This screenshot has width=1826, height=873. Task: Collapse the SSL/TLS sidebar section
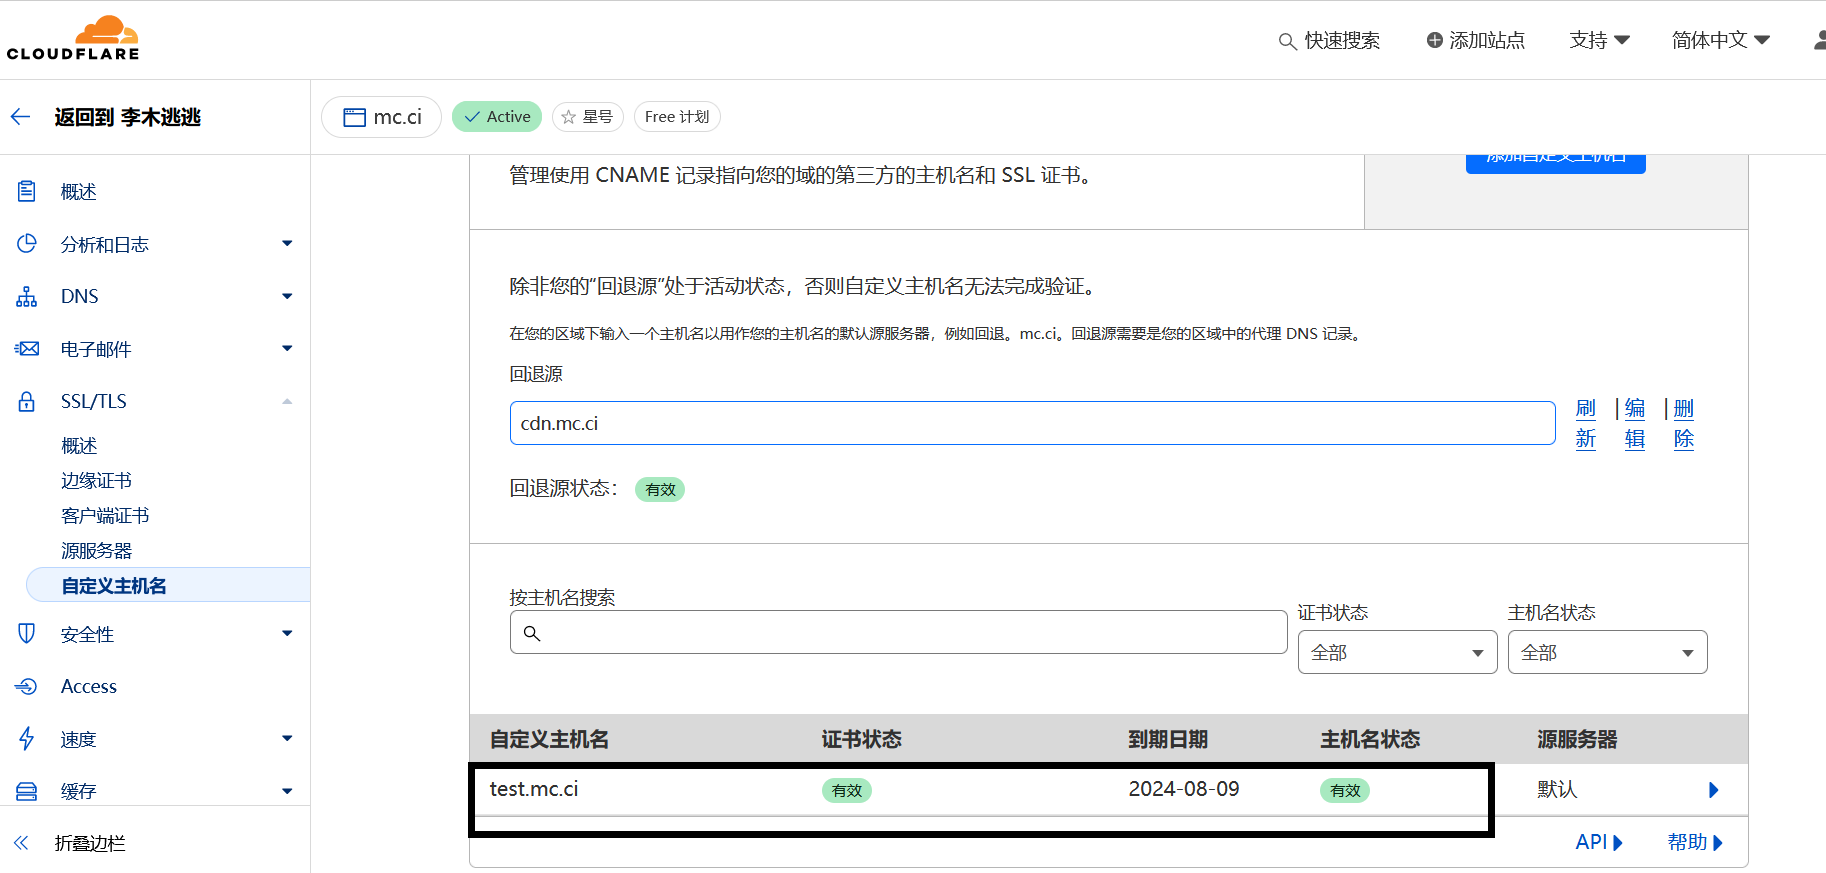(287, 401)
